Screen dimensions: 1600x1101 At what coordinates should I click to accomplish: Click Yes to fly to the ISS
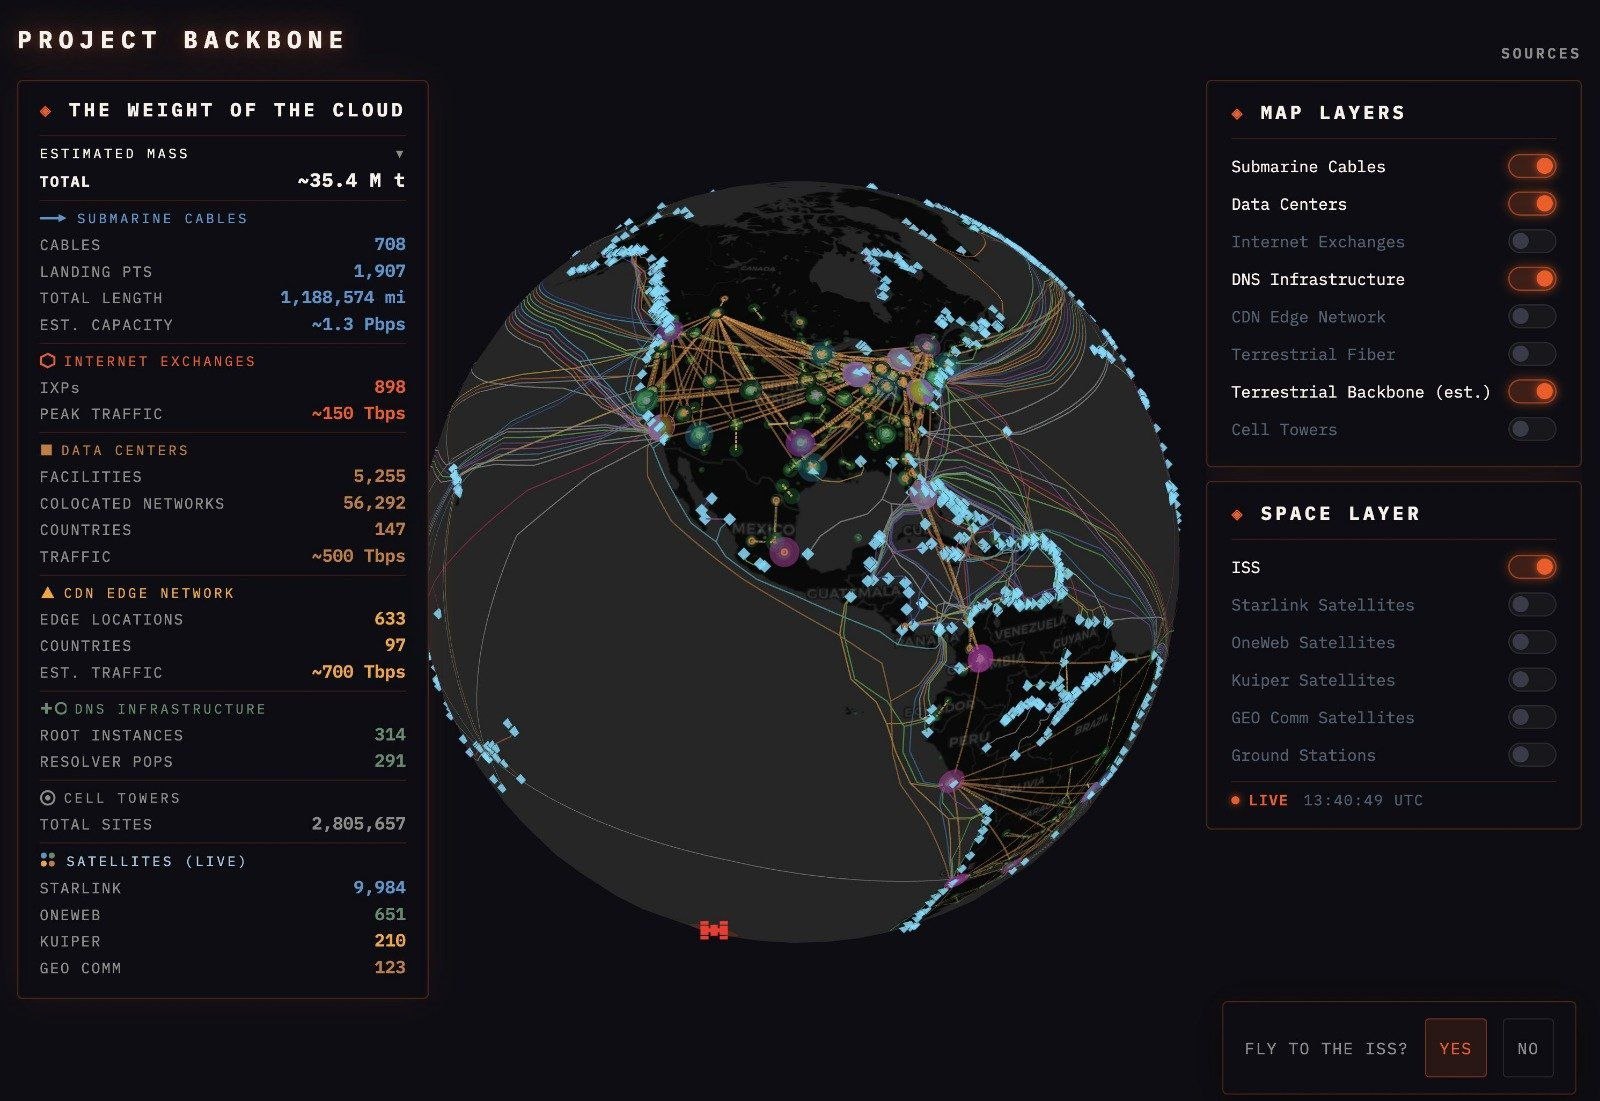point(1455,1048)
